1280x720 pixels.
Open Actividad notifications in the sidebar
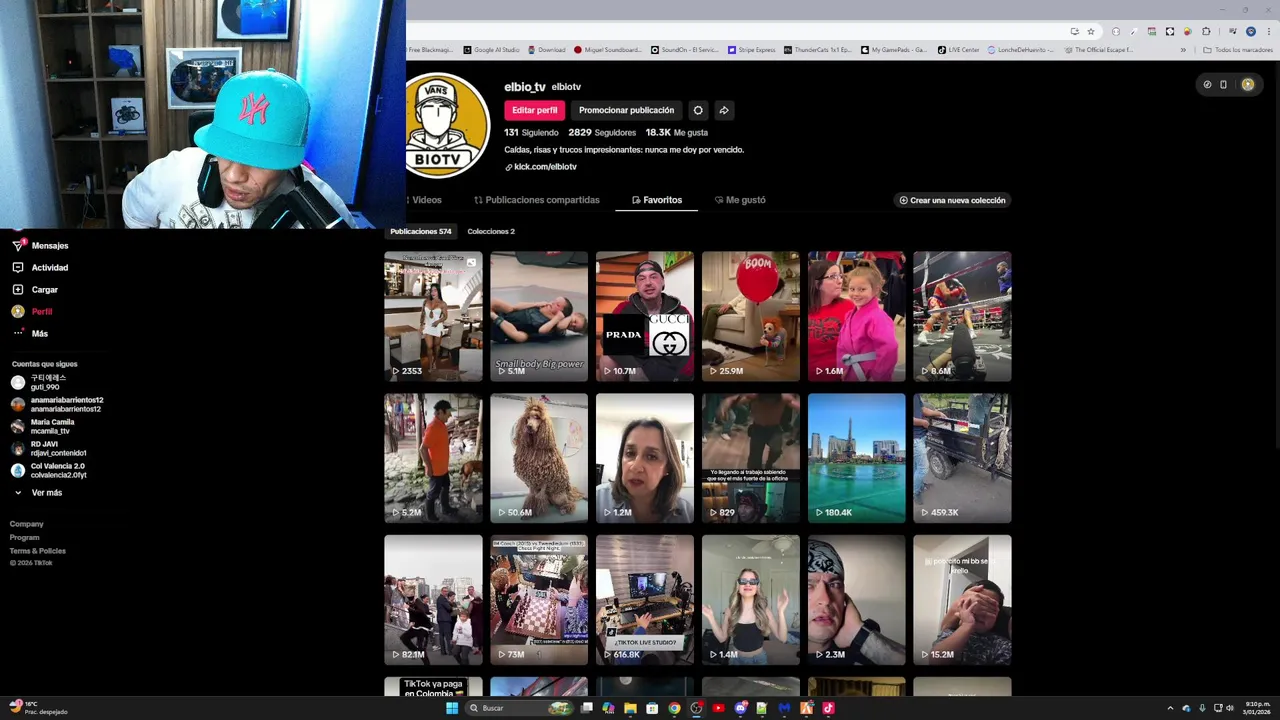coord(40,268)
